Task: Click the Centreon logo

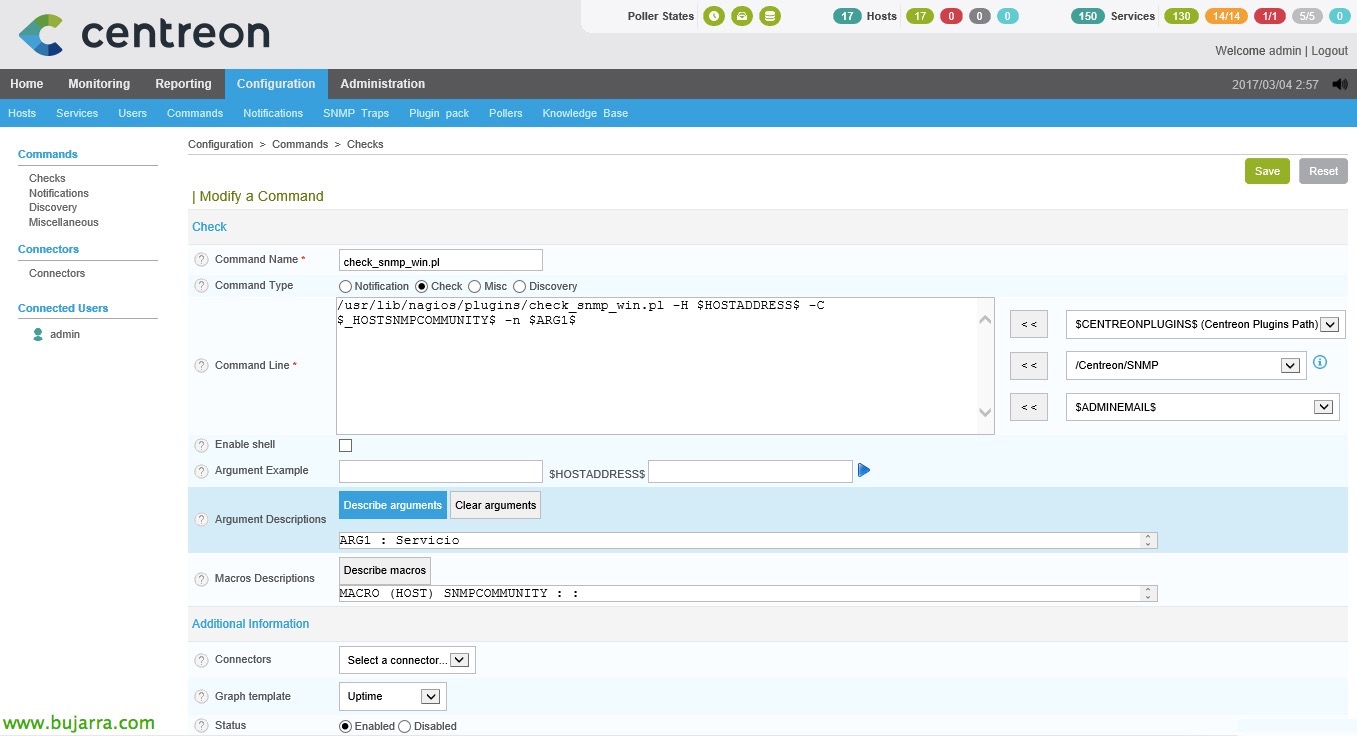Action: click(x=144, y=34)
